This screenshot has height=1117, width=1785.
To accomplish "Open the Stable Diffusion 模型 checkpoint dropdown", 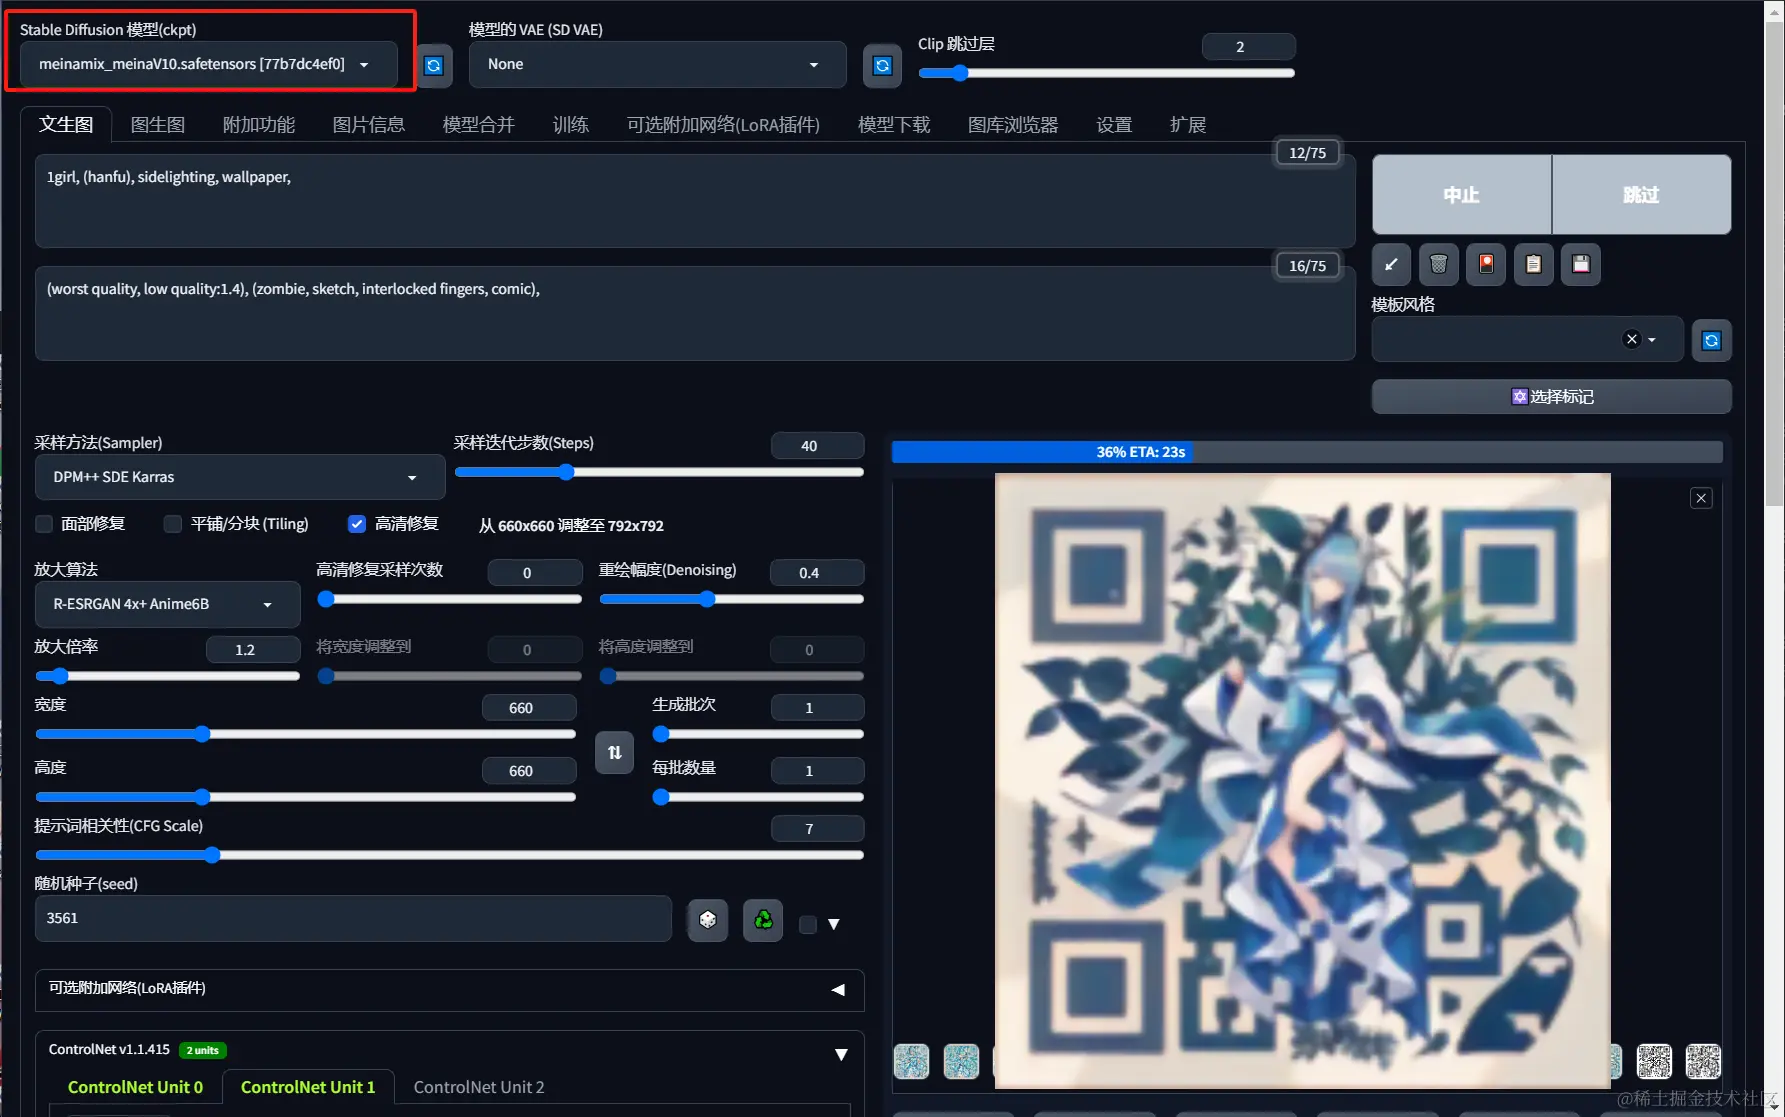I will (x=209, y=64).
